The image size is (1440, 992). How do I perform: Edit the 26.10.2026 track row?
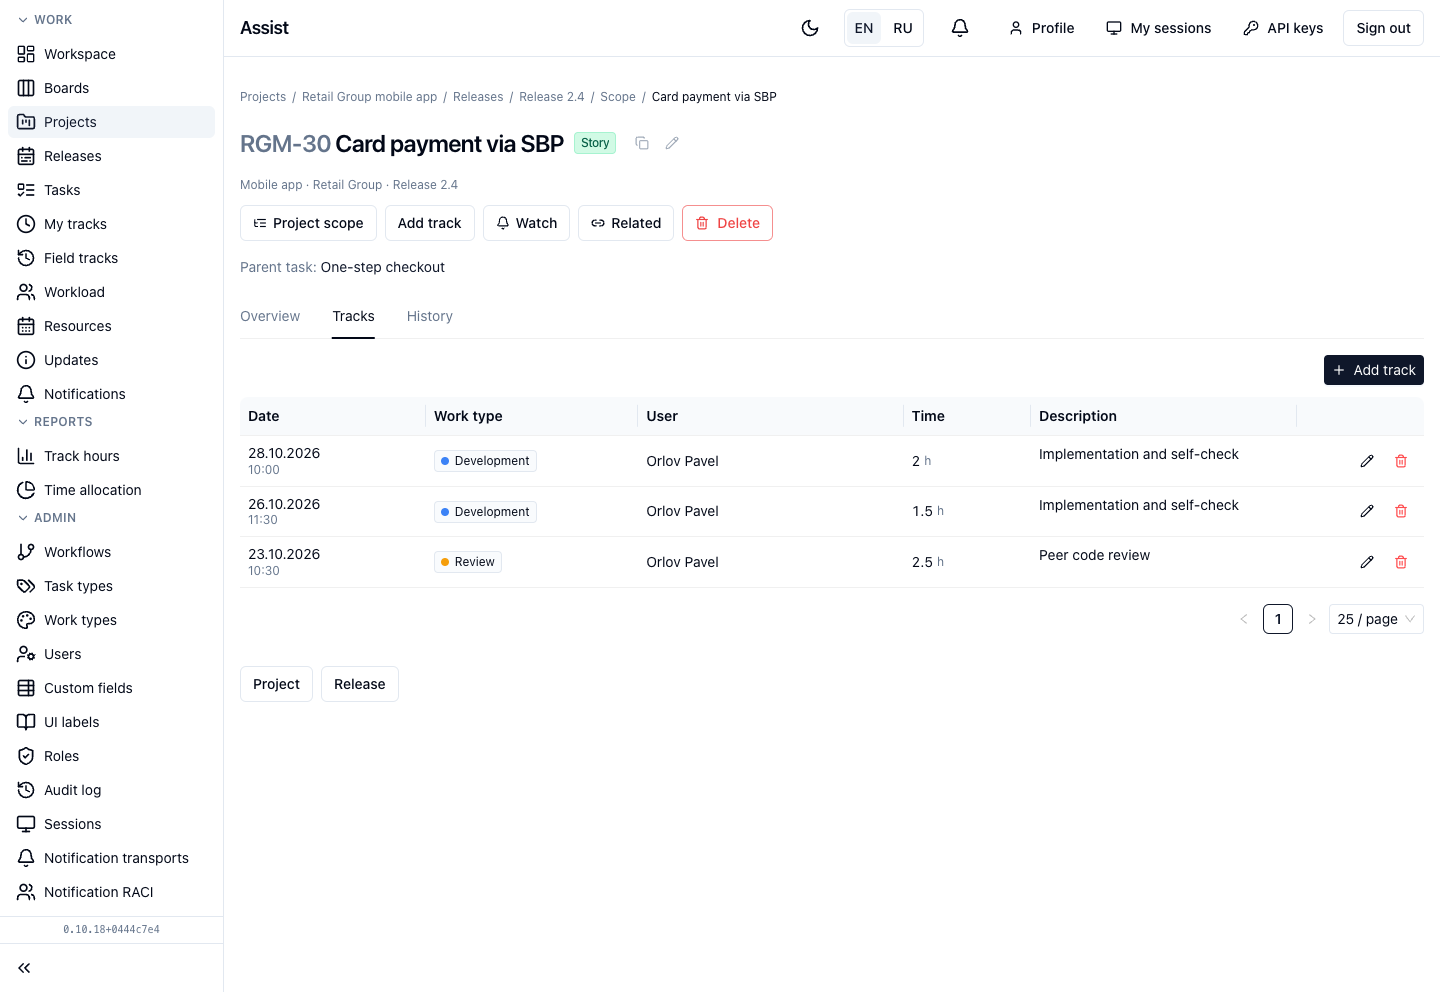pyautogui.click(x=1367, y=511)
